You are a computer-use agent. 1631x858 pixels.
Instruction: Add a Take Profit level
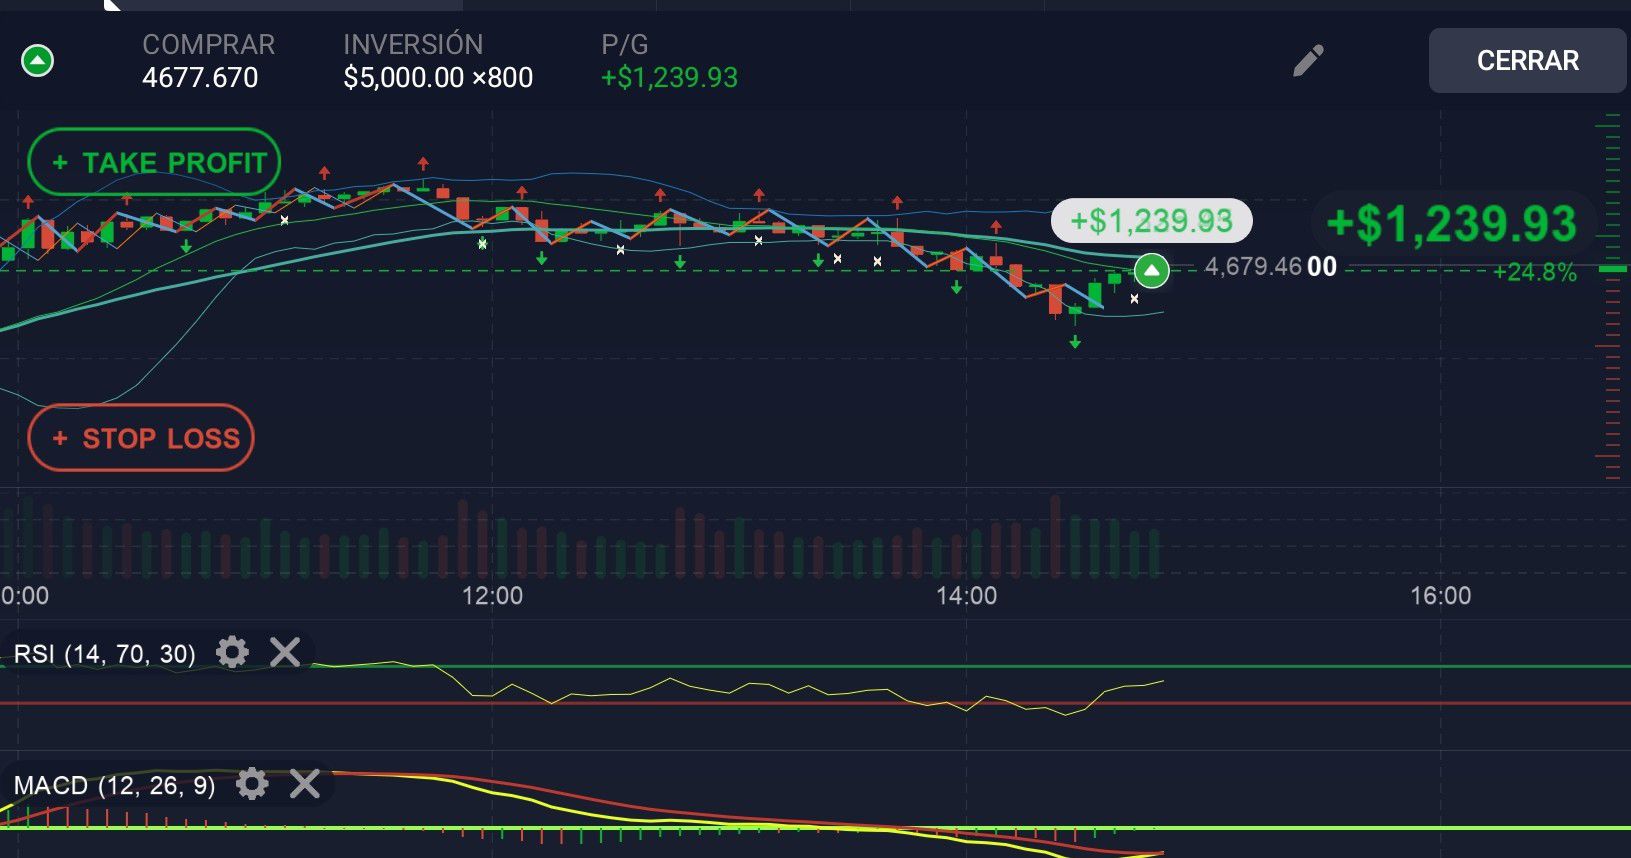155,162
